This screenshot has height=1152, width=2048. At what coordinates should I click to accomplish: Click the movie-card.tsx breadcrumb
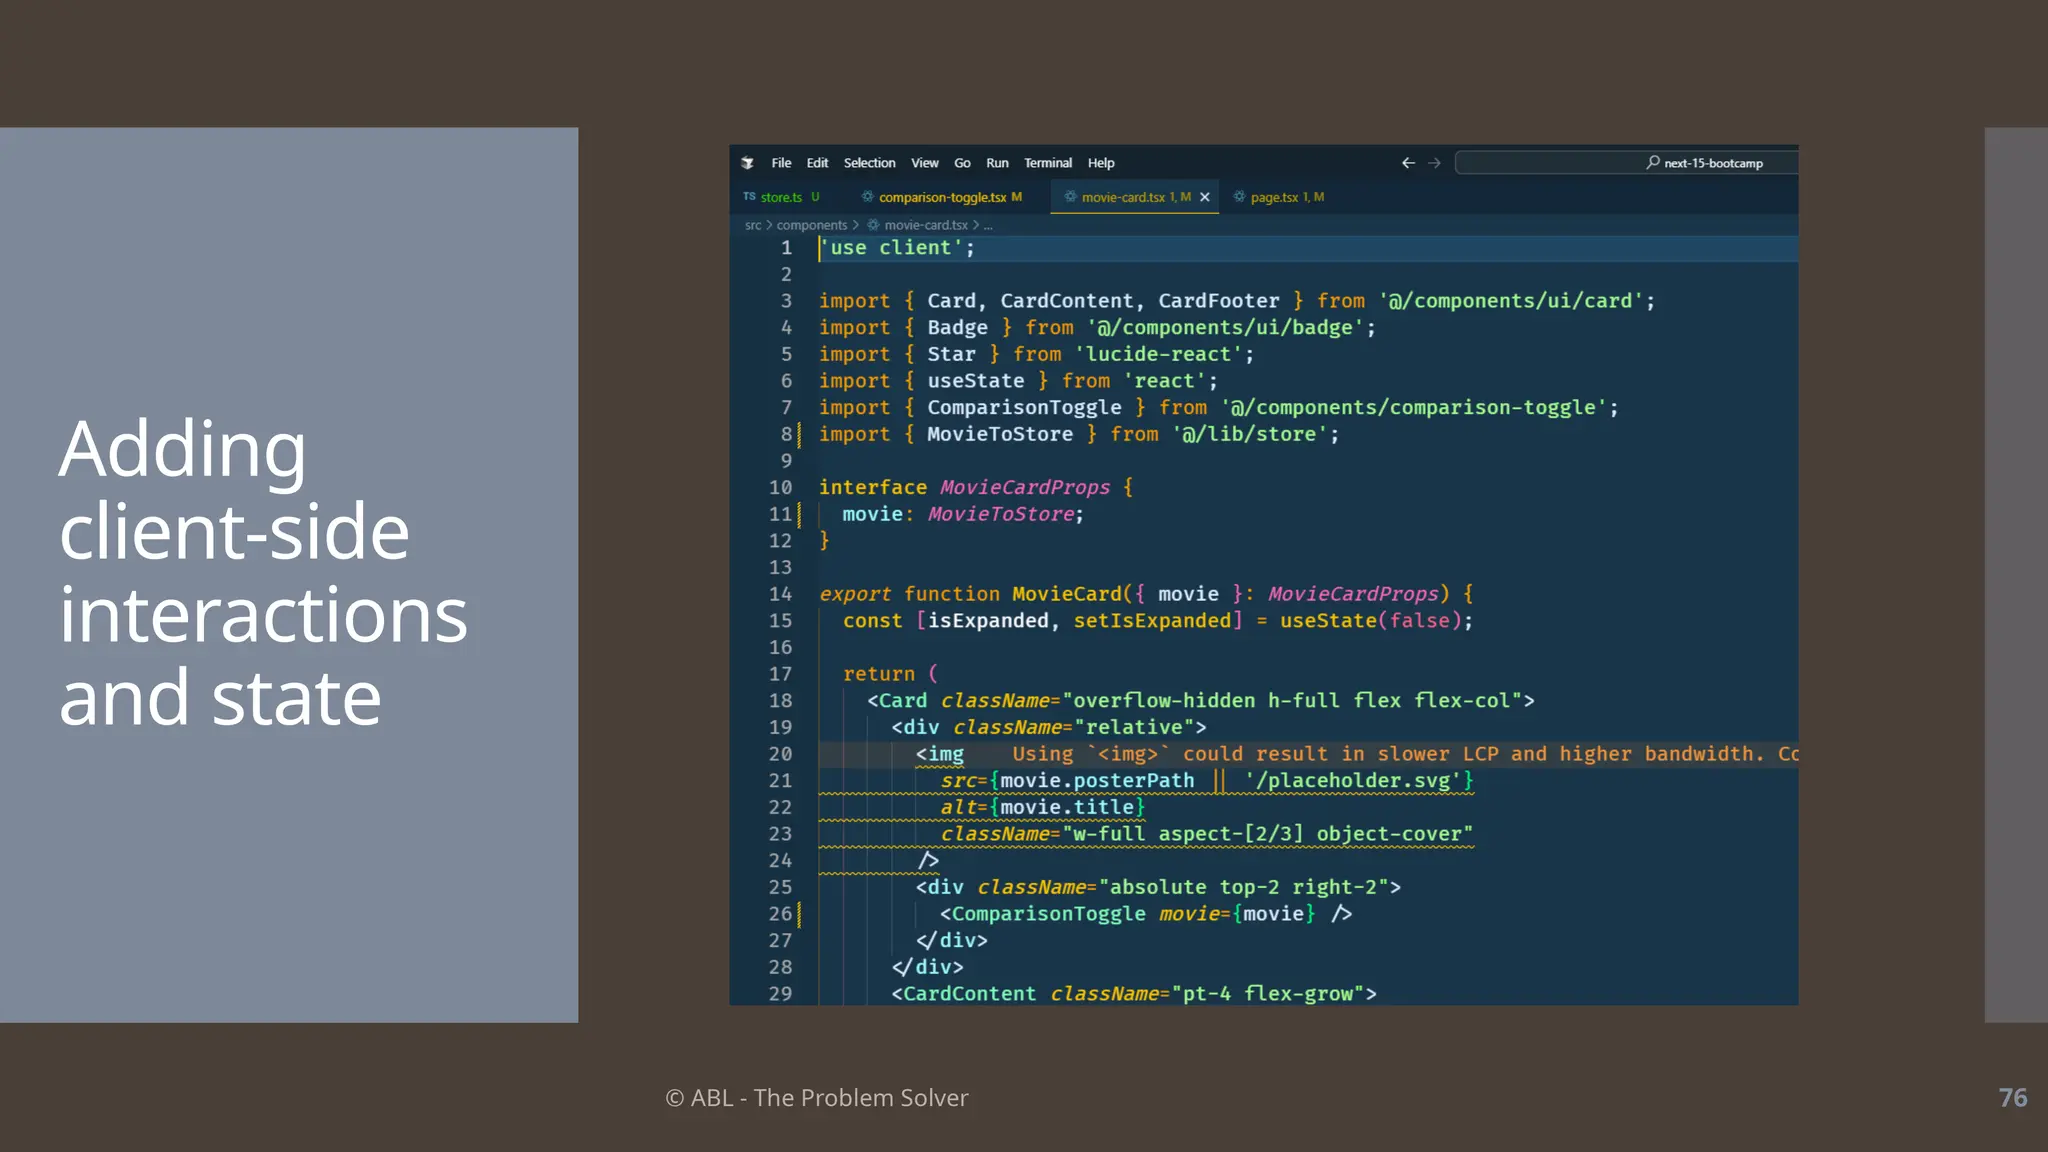pos(926,225)
